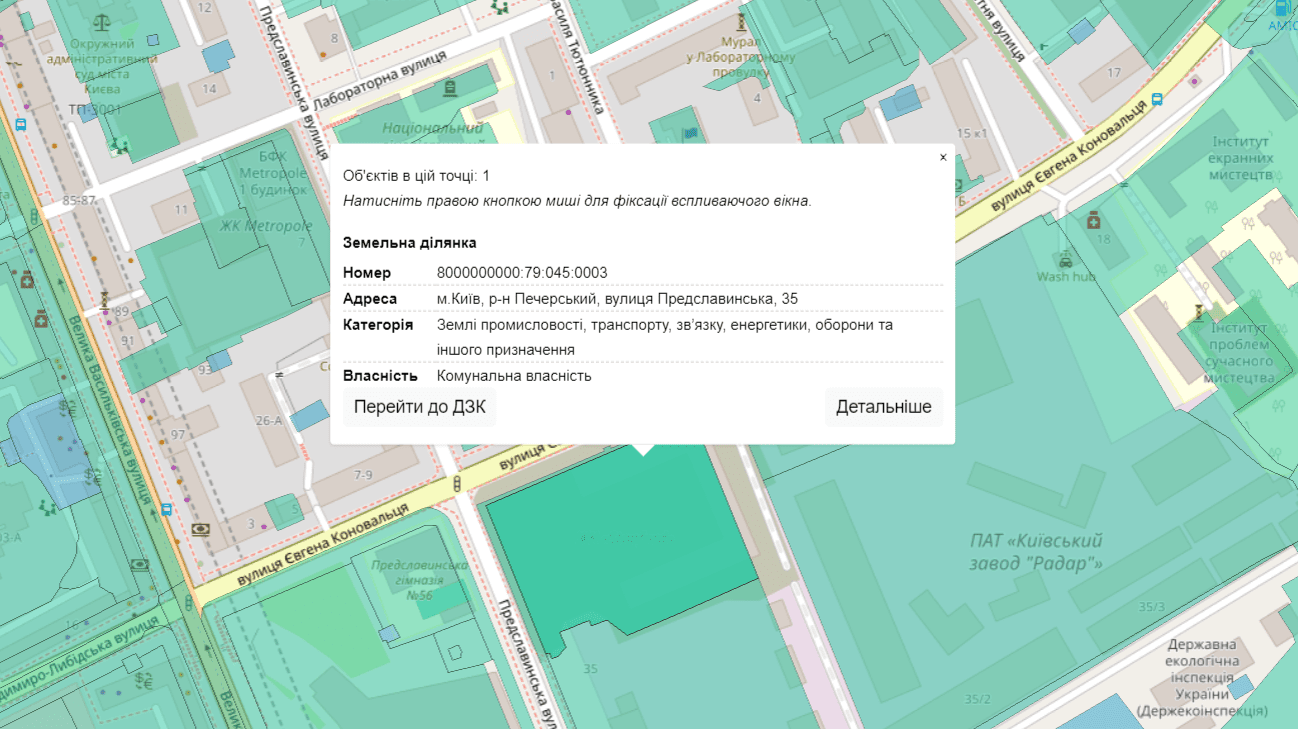This screenshot has height=735, width=1298.
Task: Click the traffic light icon at the intersection
Action: (458, 485)
